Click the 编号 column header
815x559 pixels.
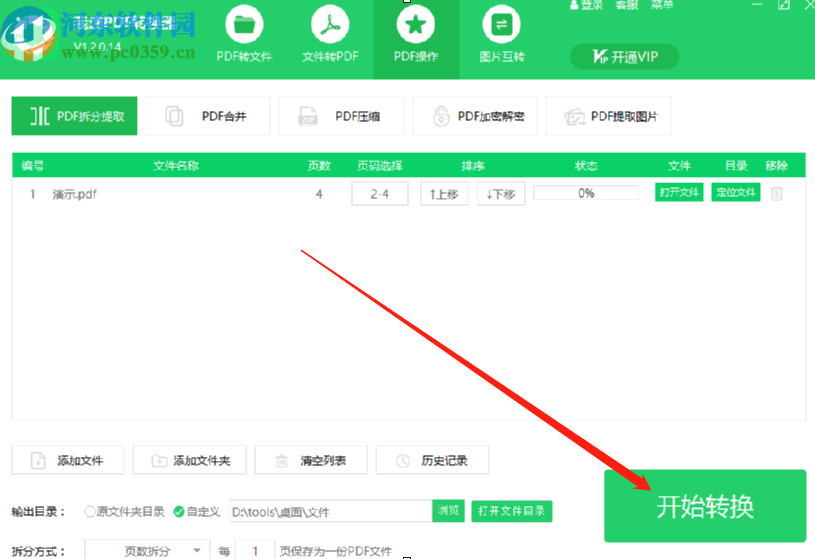click(x=32, y=166)
